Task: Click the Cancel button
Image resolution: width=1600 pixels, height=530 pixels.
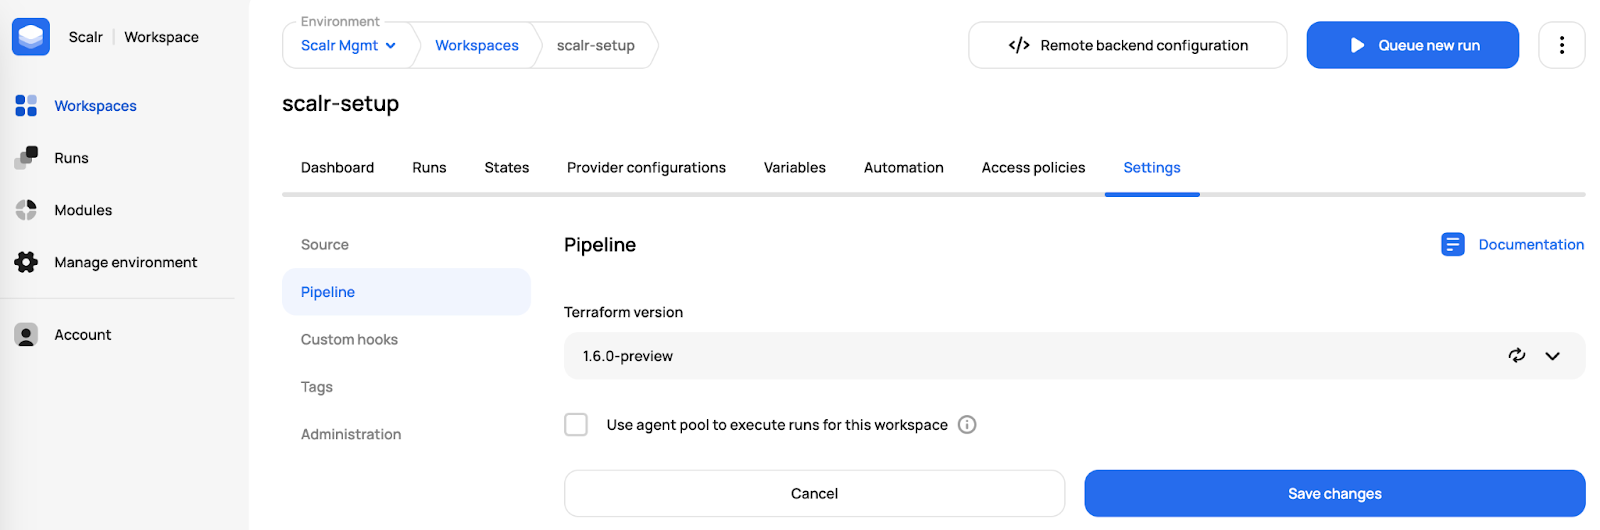Action: pyautogui.click(x=814, y=493)
